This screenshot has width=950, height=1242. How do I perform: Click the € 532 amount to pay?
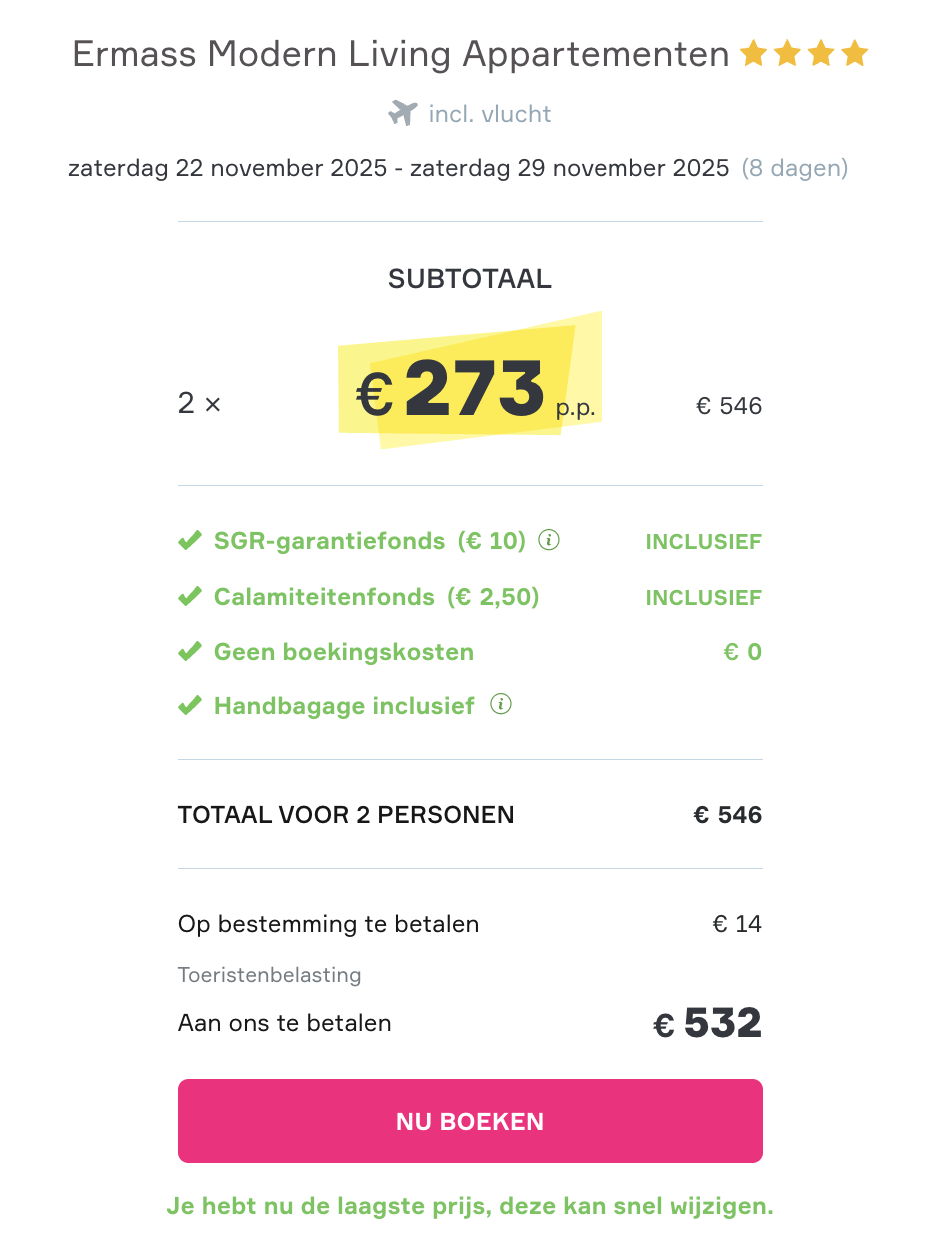[x=708, y=1024]
